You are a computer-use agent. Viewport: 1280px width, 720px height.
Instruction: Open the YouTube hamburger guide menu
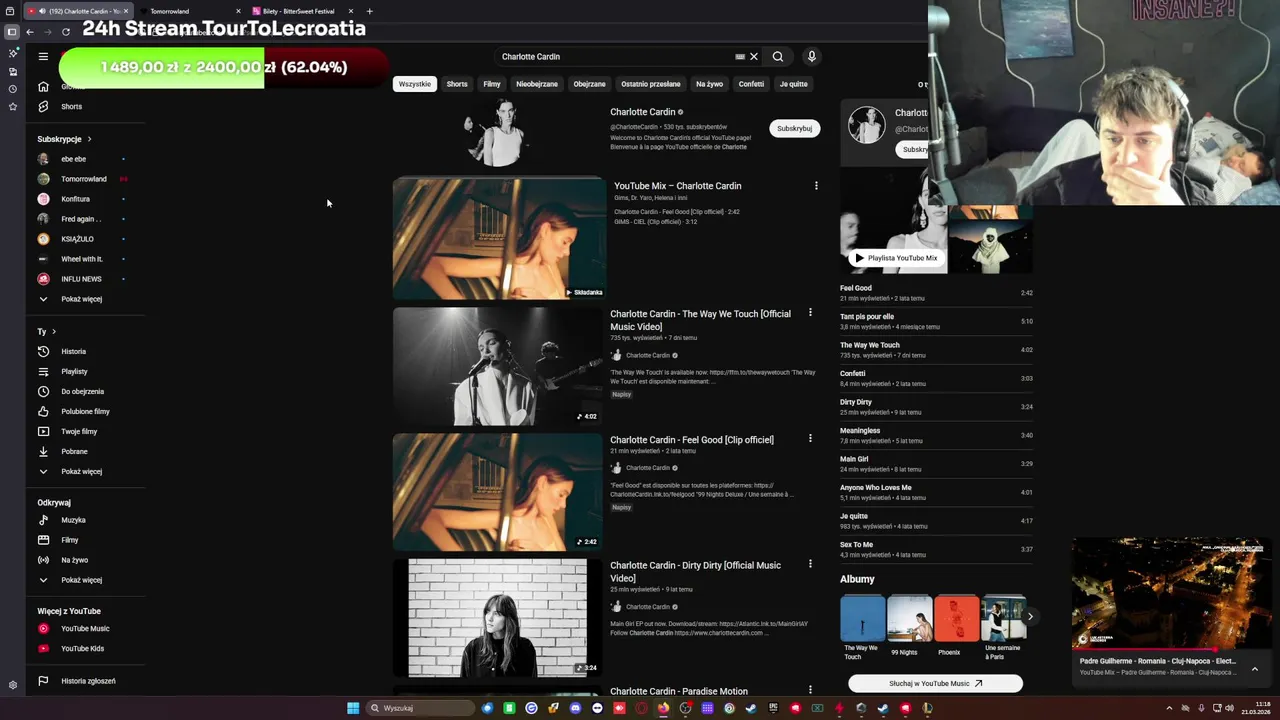[43, 56]
